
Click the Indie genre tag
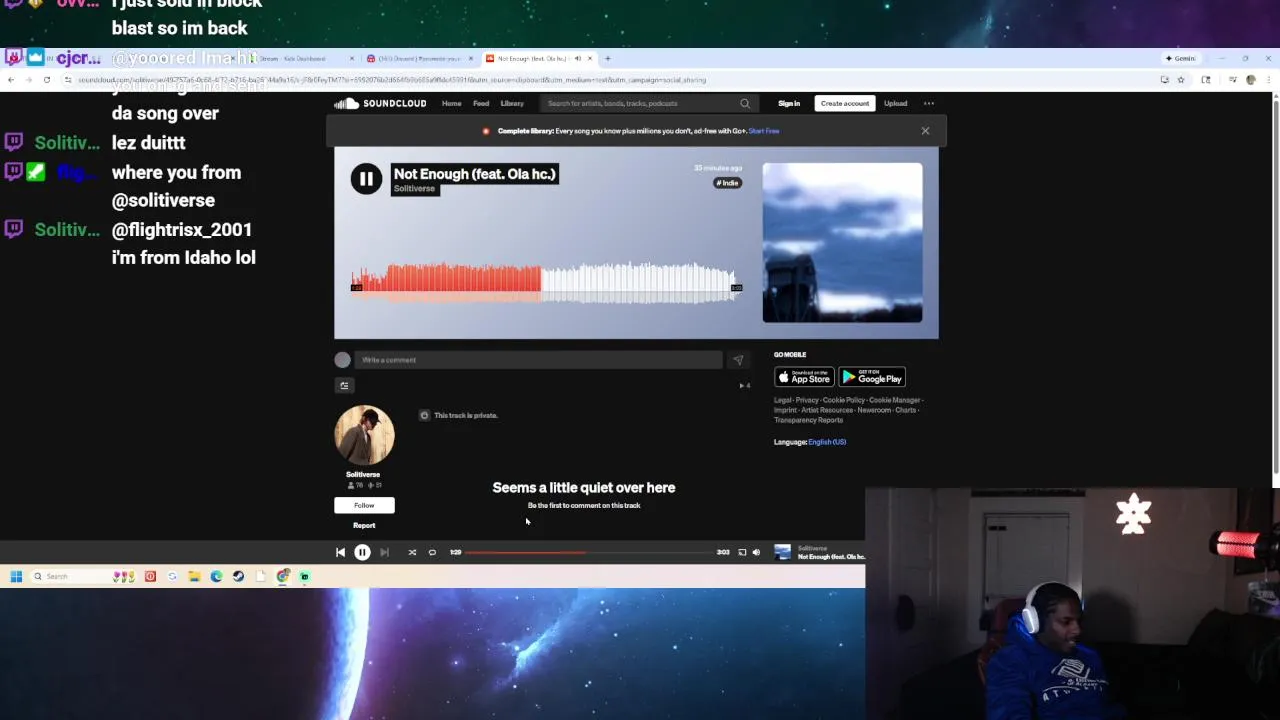tap(727, 183)
